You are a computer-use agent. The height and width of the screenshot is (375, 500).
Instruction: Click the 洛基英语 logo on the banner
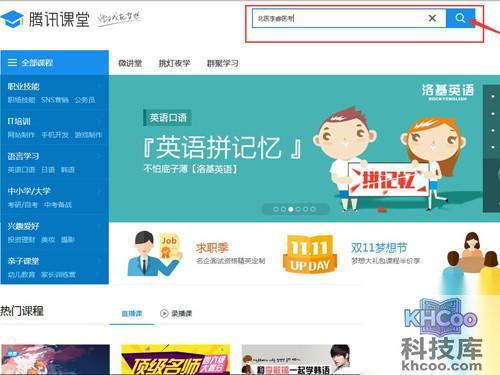click(x=447, y=92)
